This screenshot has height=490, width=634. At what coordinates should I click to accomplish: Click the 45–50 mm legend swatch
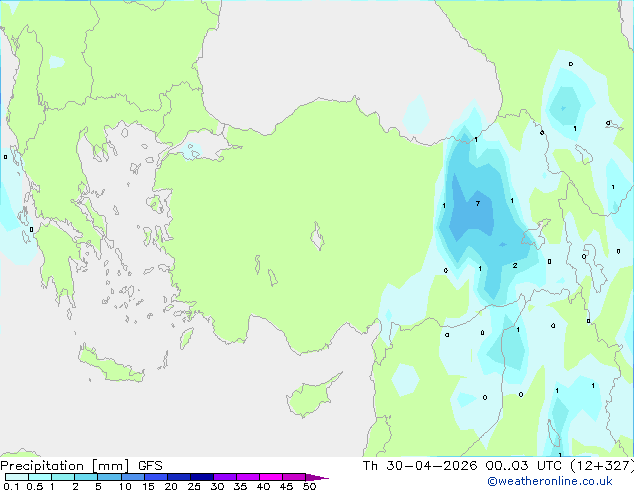(x=294, y=477)
